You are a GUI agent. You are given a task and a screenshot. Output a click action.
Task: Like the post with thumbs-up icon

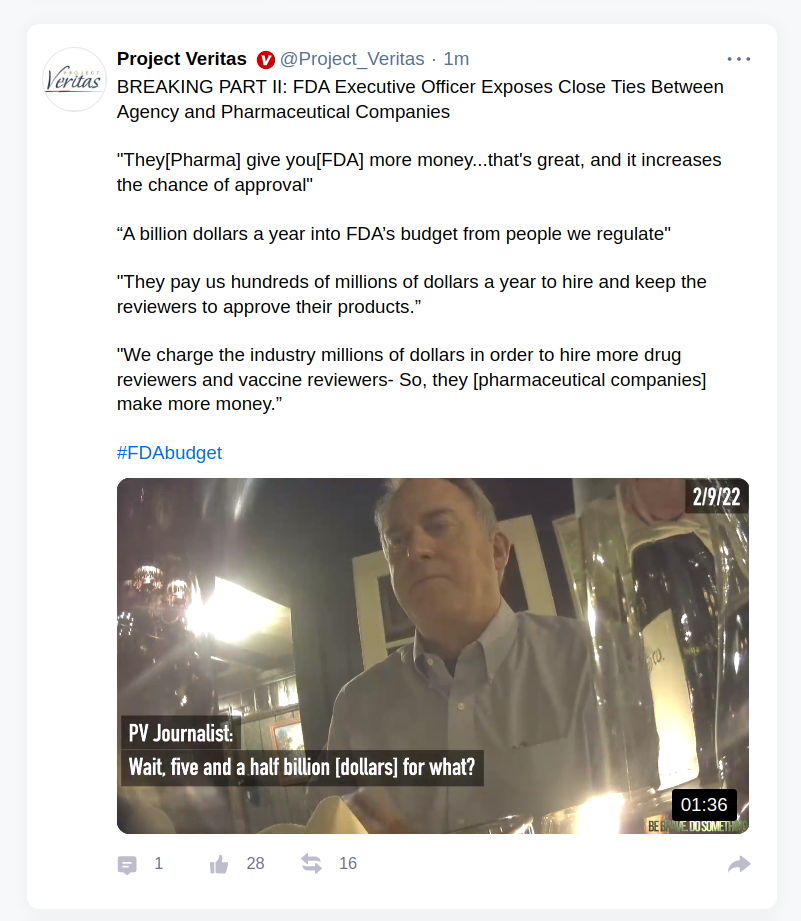219,864
